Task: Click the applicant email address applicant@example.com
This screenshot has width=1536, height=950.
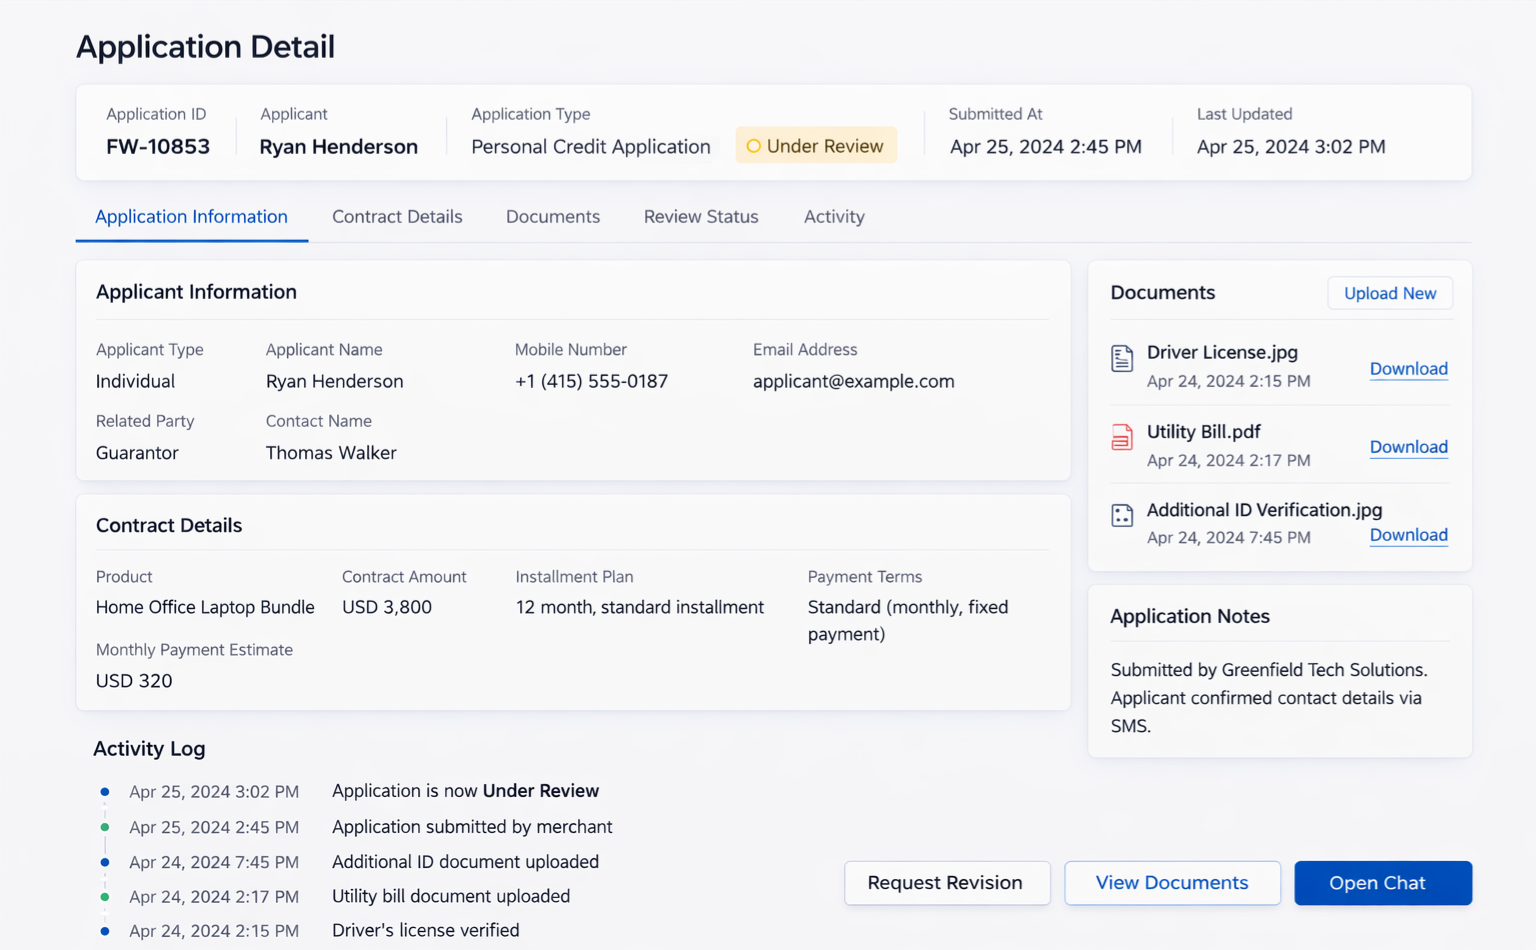Action: [853, 381]
